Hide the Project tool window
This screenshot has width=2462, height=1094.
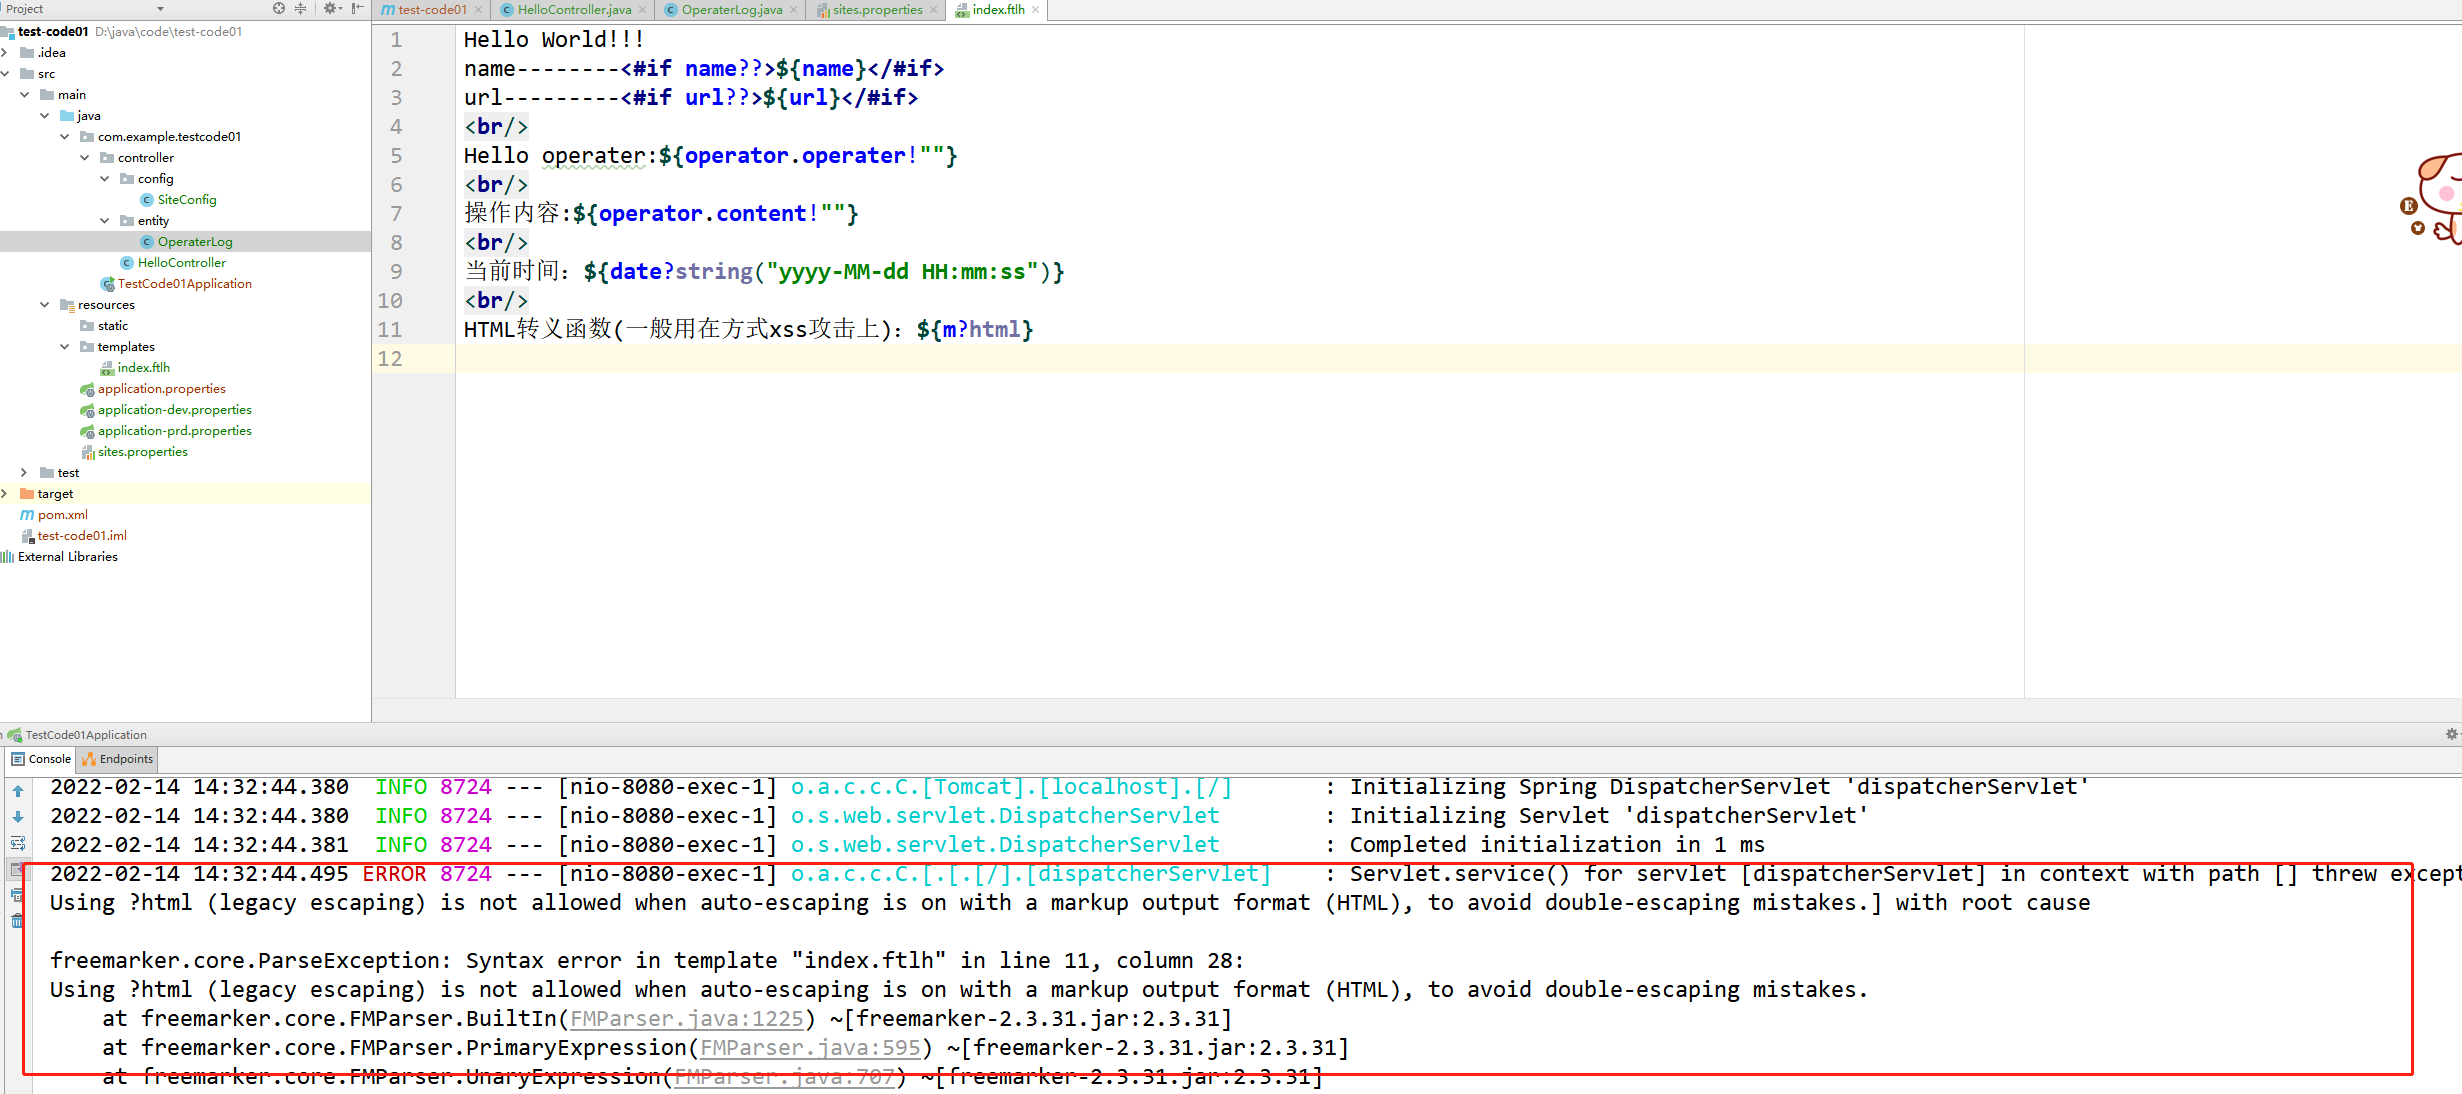(x=357, y=8)
